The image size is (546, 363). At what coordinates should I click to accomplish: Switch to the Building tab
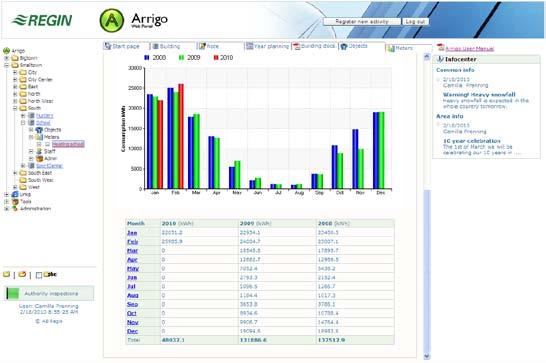(x=170, y=46)
